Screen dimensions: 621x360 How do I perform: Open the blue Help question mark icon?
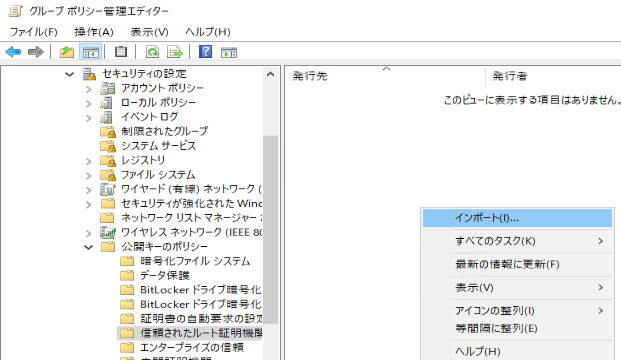[x=205, y=52]
